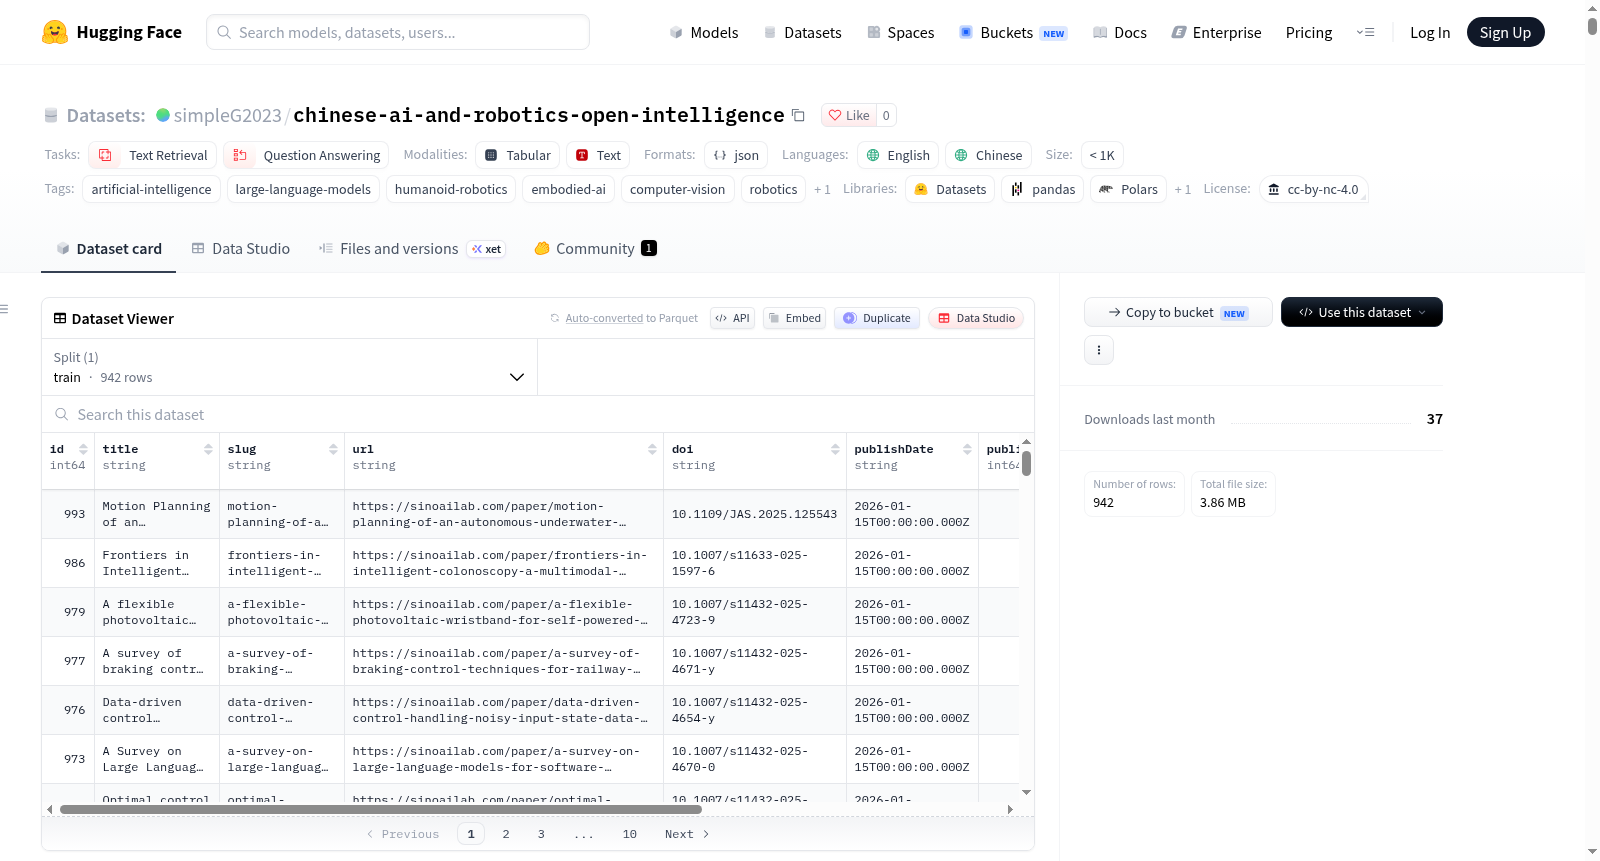Image resolution: width=1600 pixels, height=861 pixels.
Task: Open the left sidebar menu icon
Action: (x=4, y=309)
